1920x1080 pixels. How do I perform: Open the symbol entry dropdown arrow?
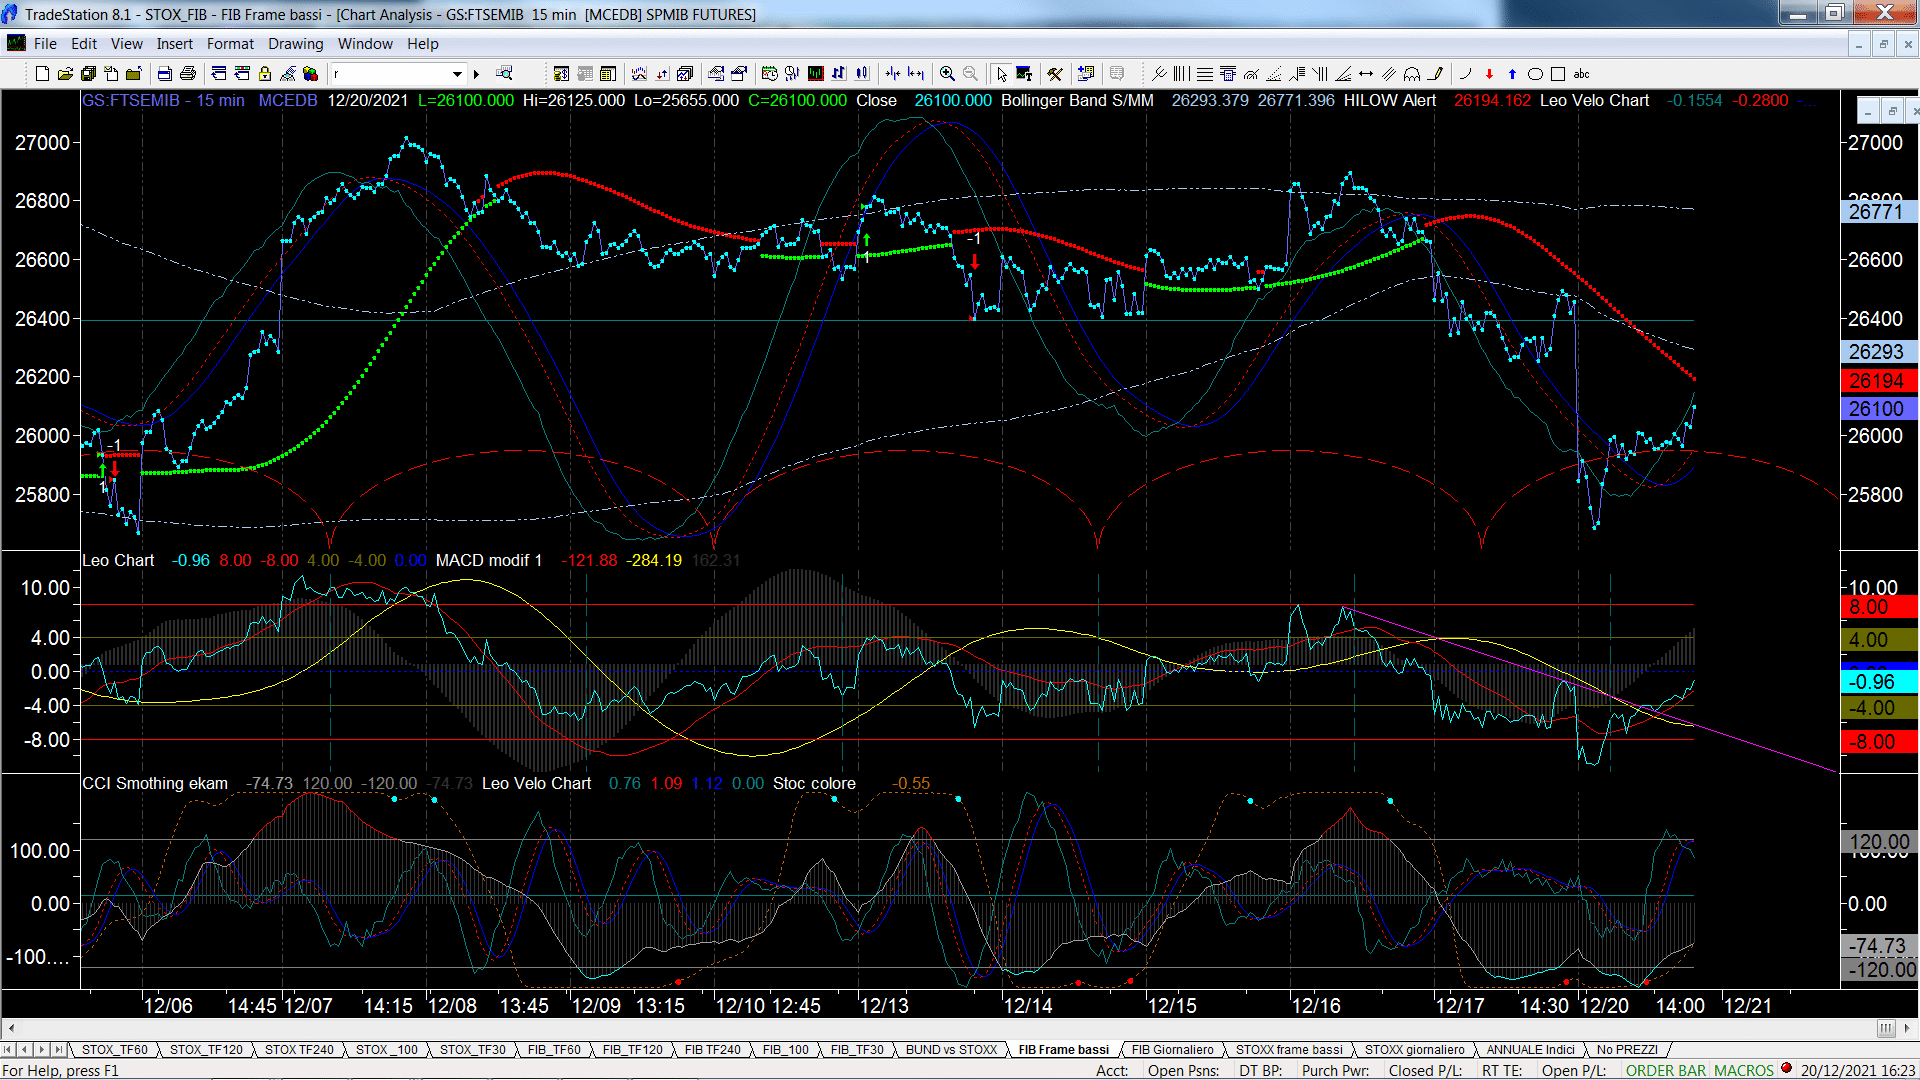[x=458, y=74]
